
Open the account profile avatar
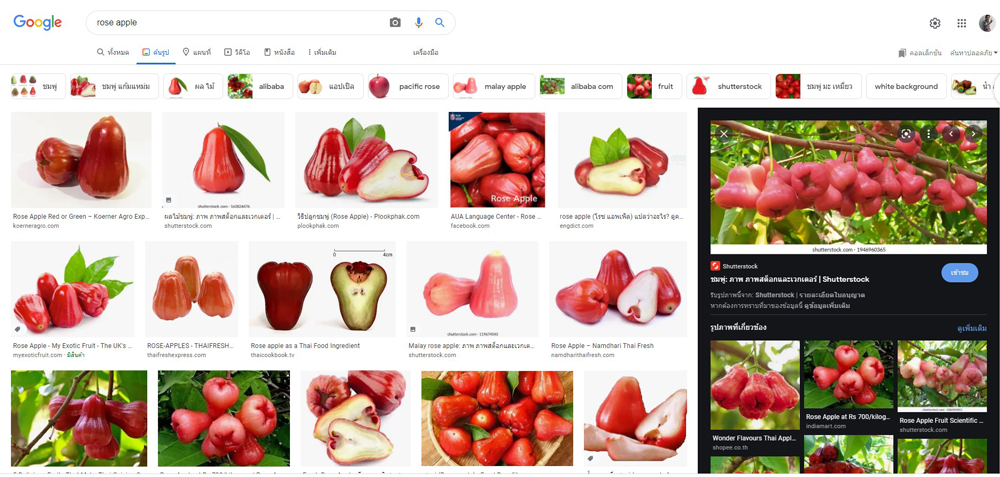point(987,24)
